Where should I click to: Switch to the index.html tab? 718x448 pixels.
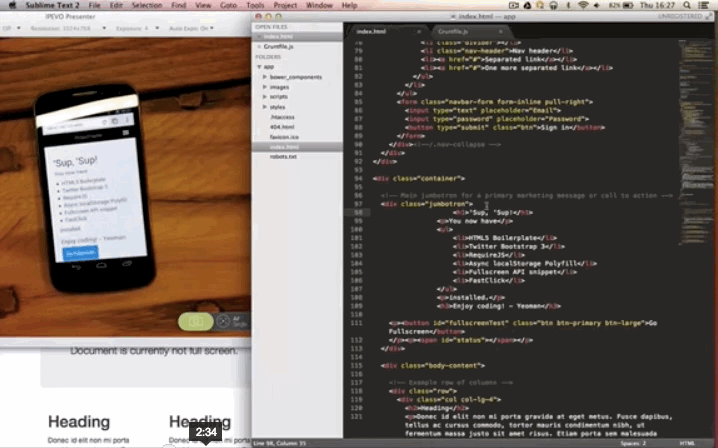tap(371, 32)
